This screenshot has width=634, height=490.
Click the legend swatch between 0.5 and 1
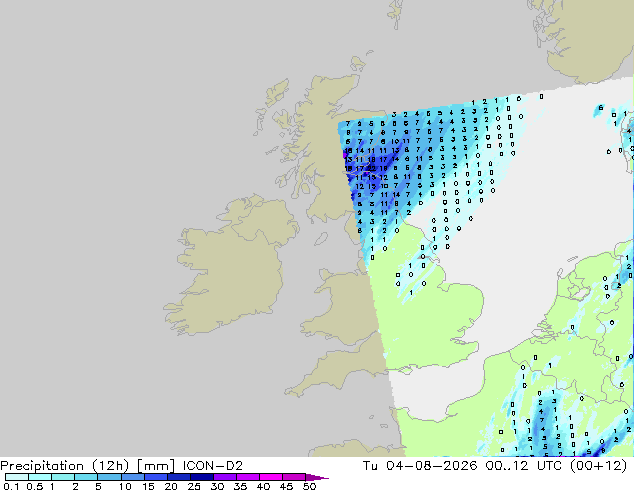pos(40,477)
